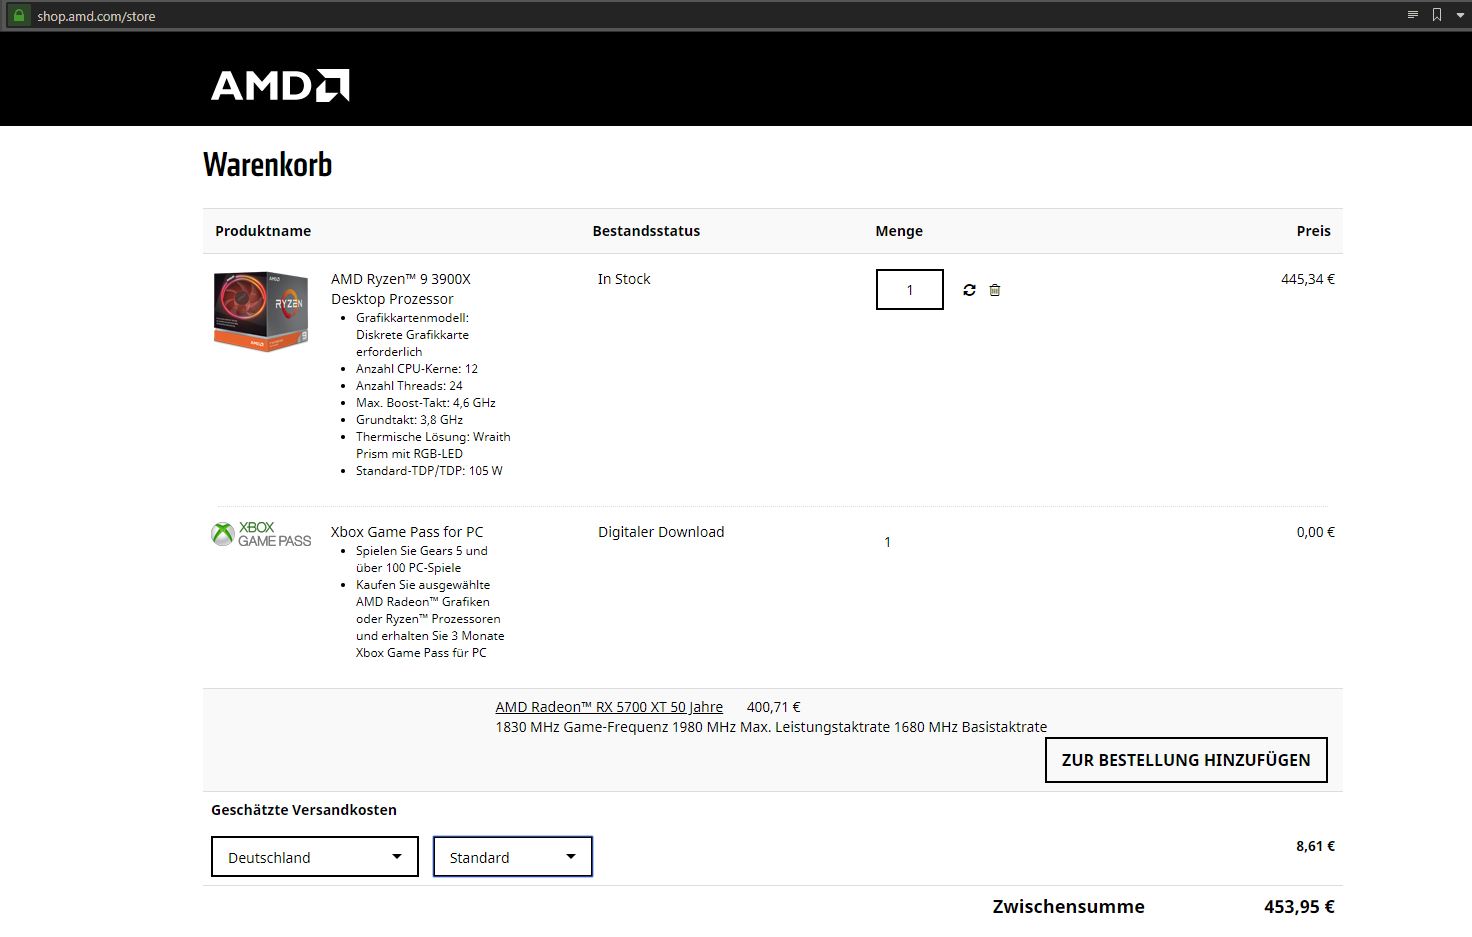The height and width of the screenshot is (937, 1472).
Task: Click the 453,95 € subtotal amount
Action: 1299,907
